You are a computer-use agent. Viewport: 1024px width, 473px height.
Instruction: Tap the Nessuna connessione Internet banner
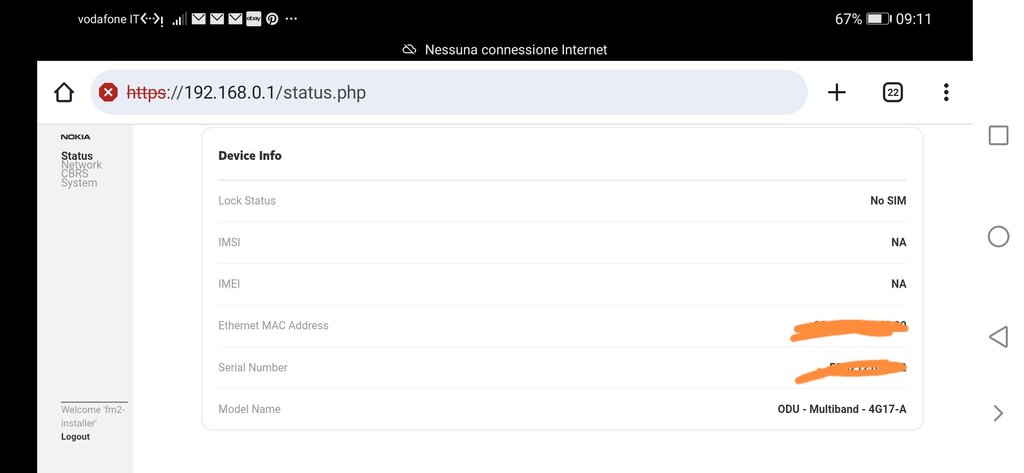(x=505, y=50)
